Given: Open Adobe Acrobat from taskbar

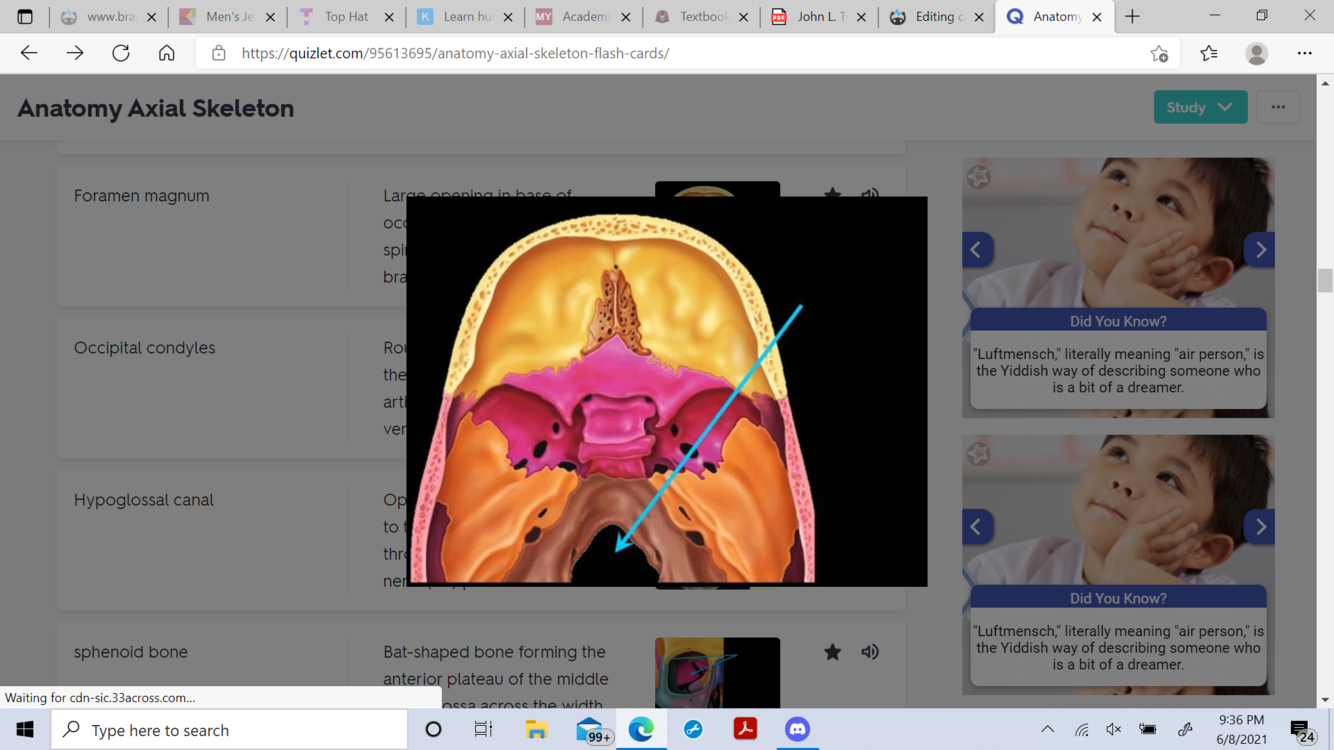Looking at the screenshot, I should point(745,730).
